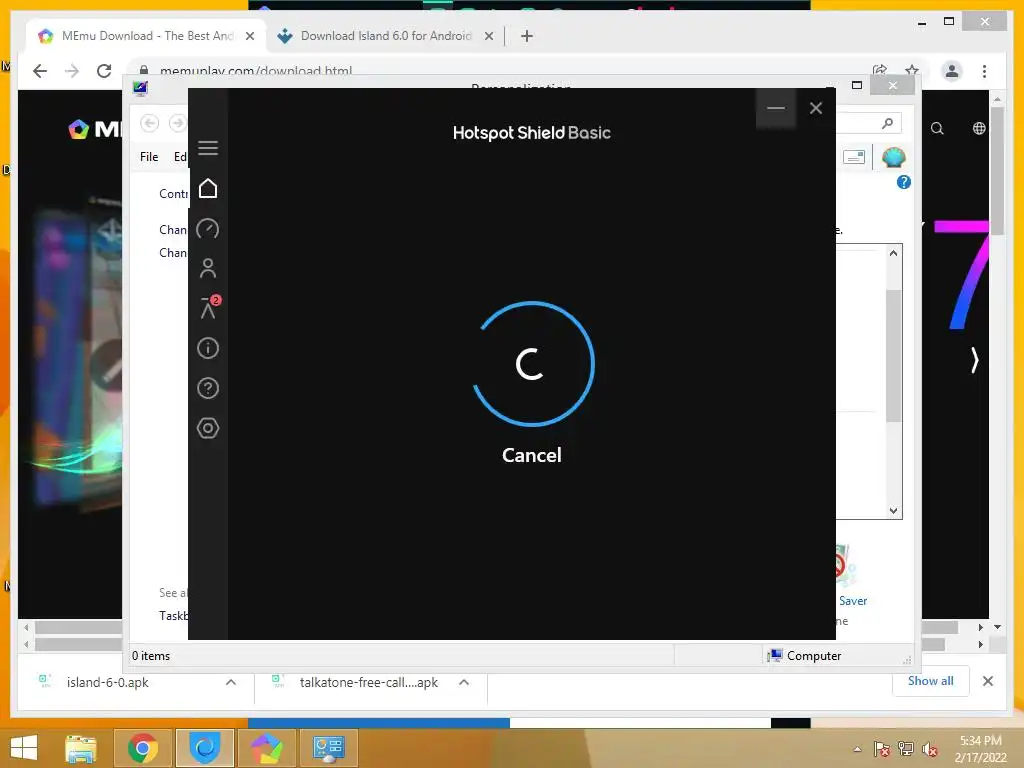Close the Chrome downloads bar
Screen dimensions: 1024x768
[x=987, y=681]
